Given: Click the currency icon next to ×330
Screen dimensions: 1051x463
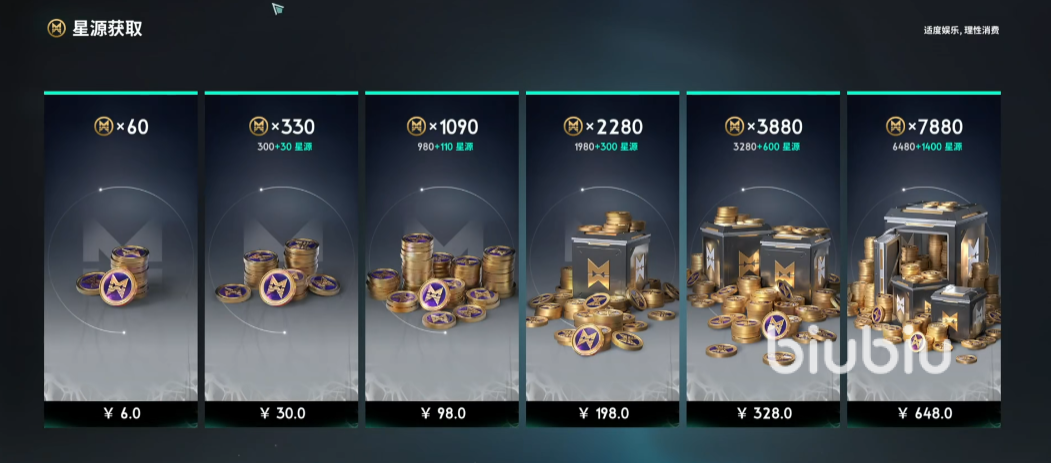Looking at the screenshot, I should (x=259, y=126).
